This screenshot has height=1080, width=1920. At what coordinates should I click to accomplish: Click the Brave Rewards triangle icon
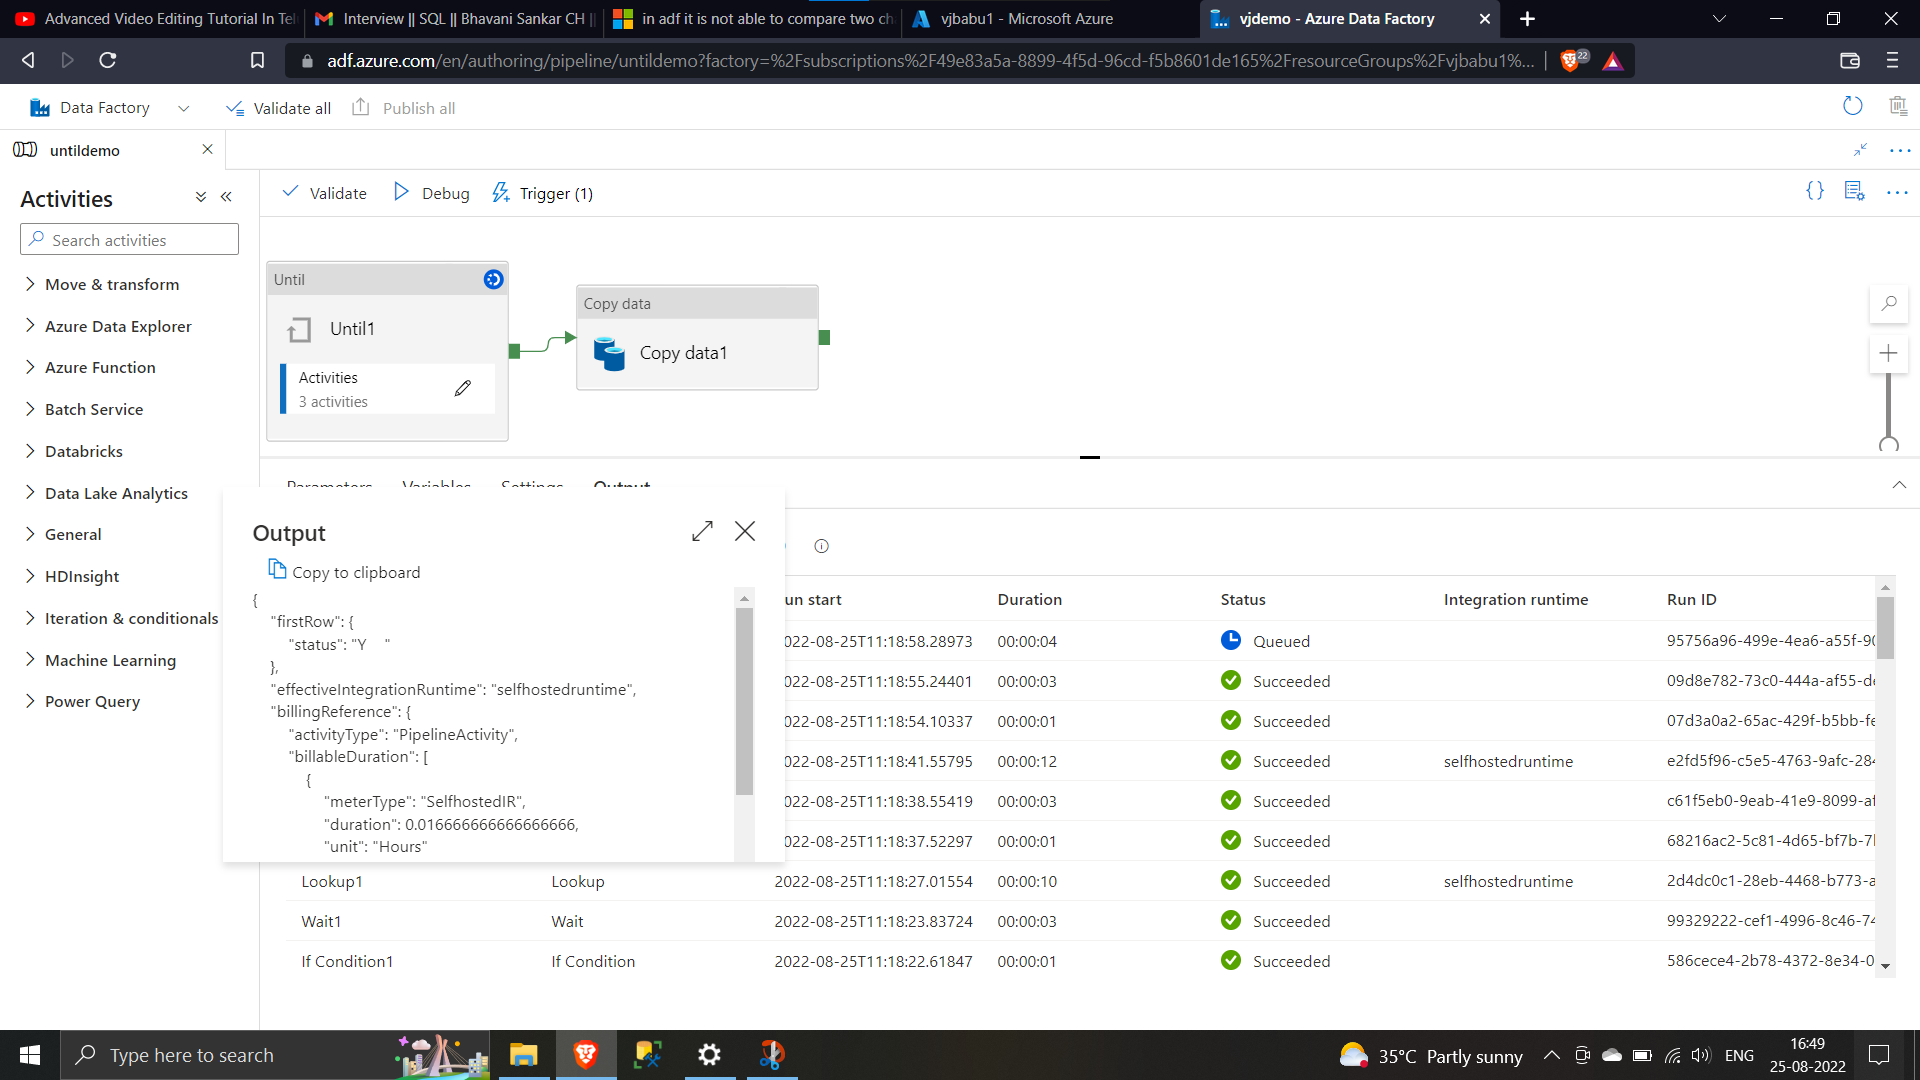[x=1612, y=61]
